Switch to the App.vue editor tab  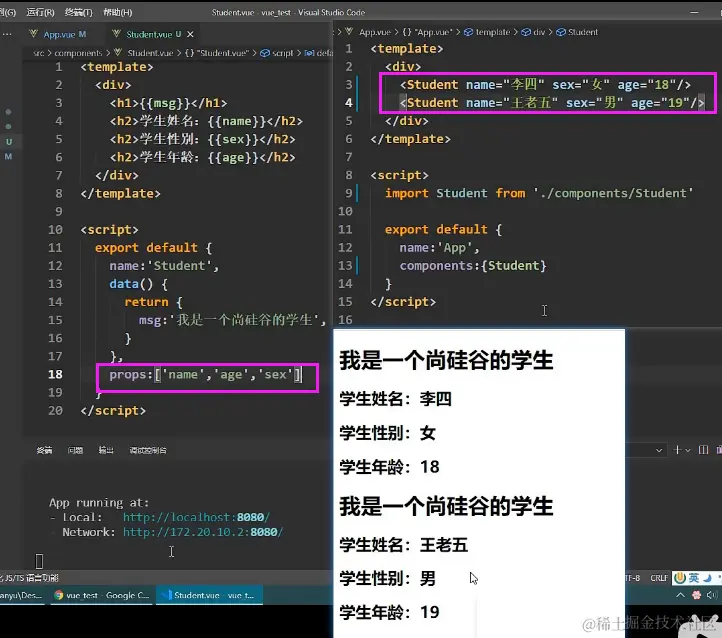tap(58, 34)
